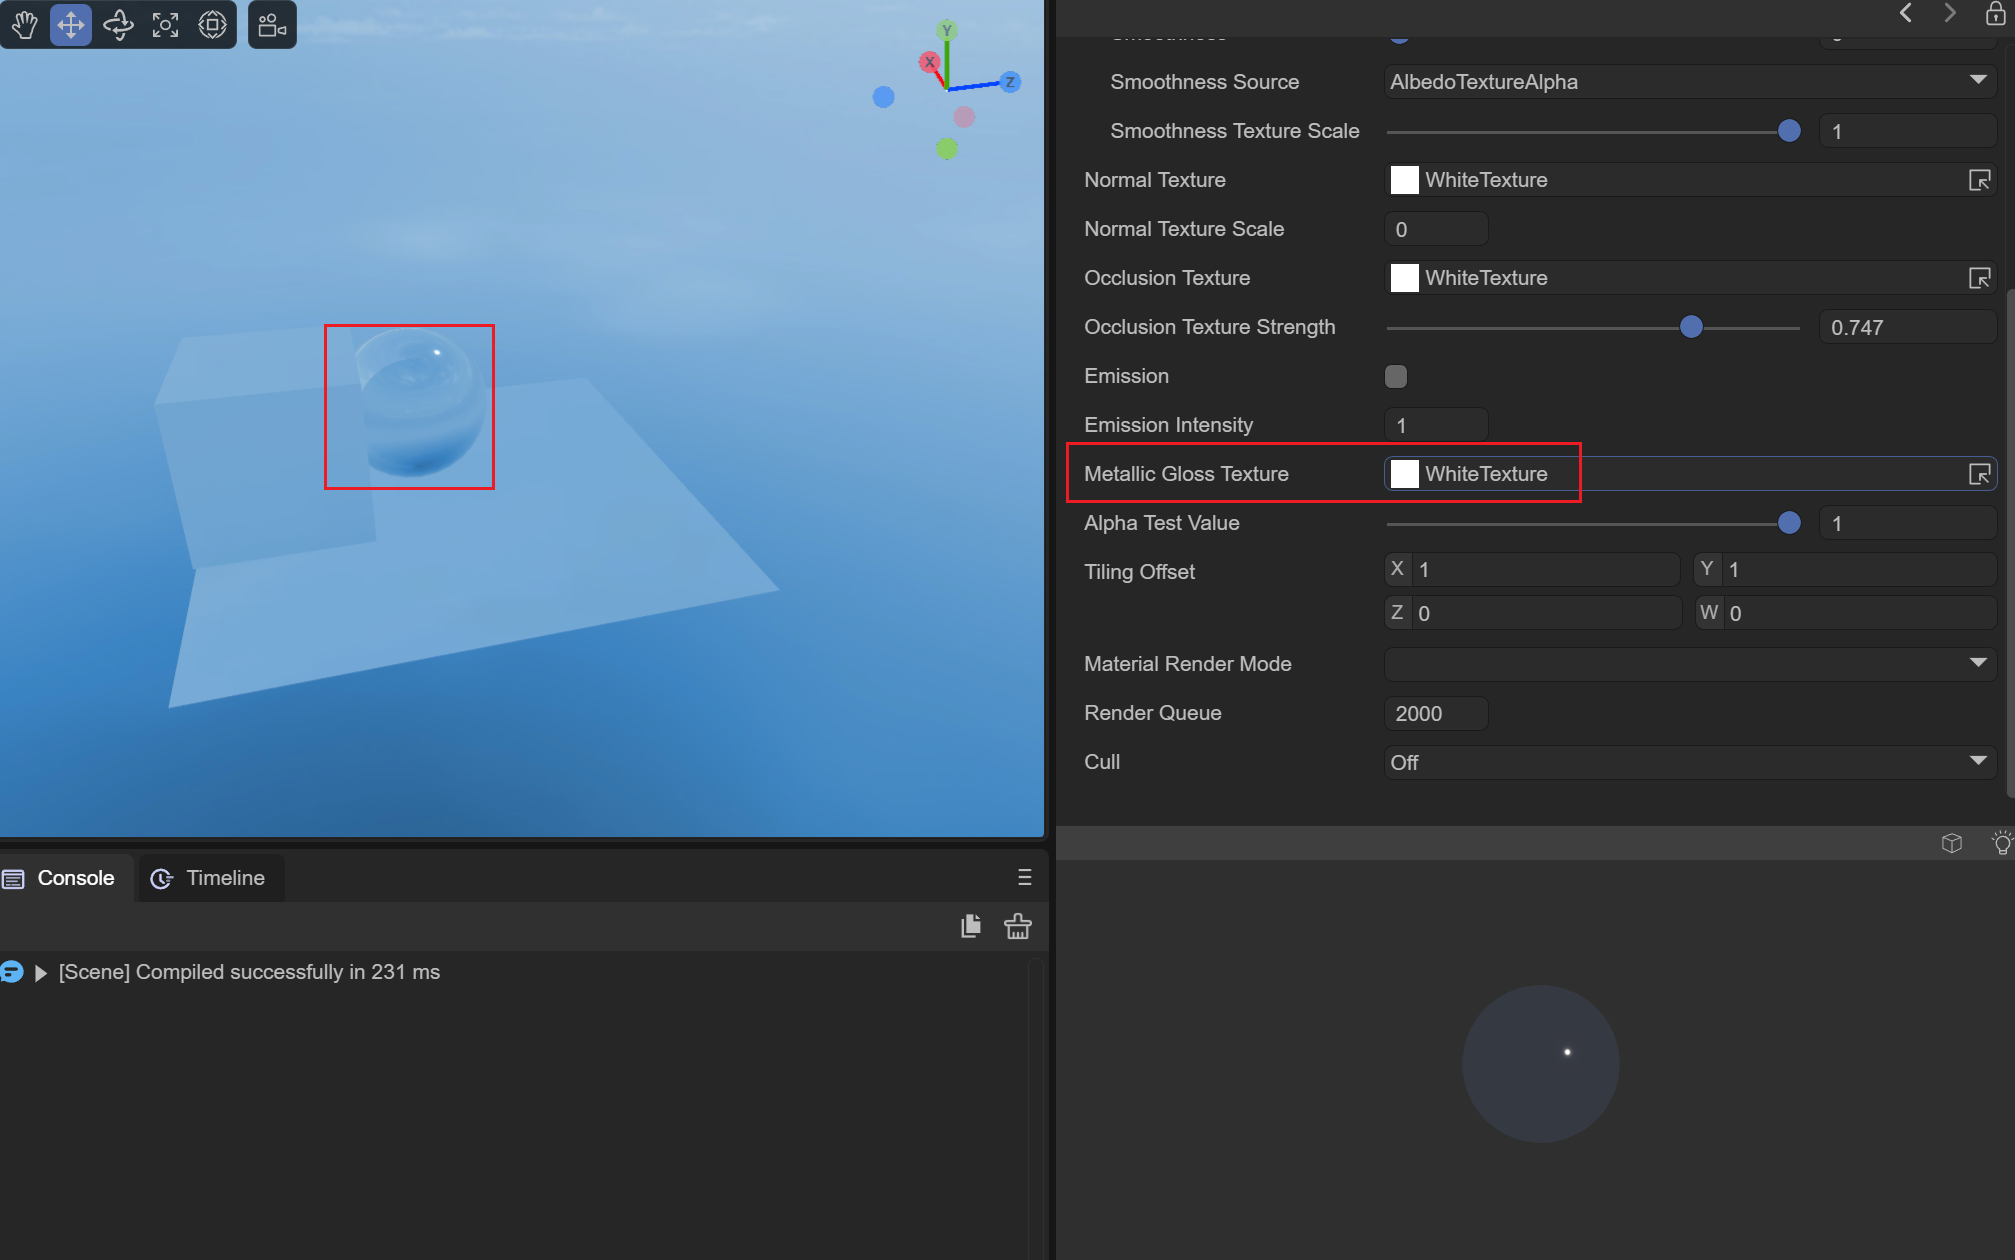Select the rotate tool
This screenshot has height=1260, width=2015.
pyautogui.click(x=118, y=24)
